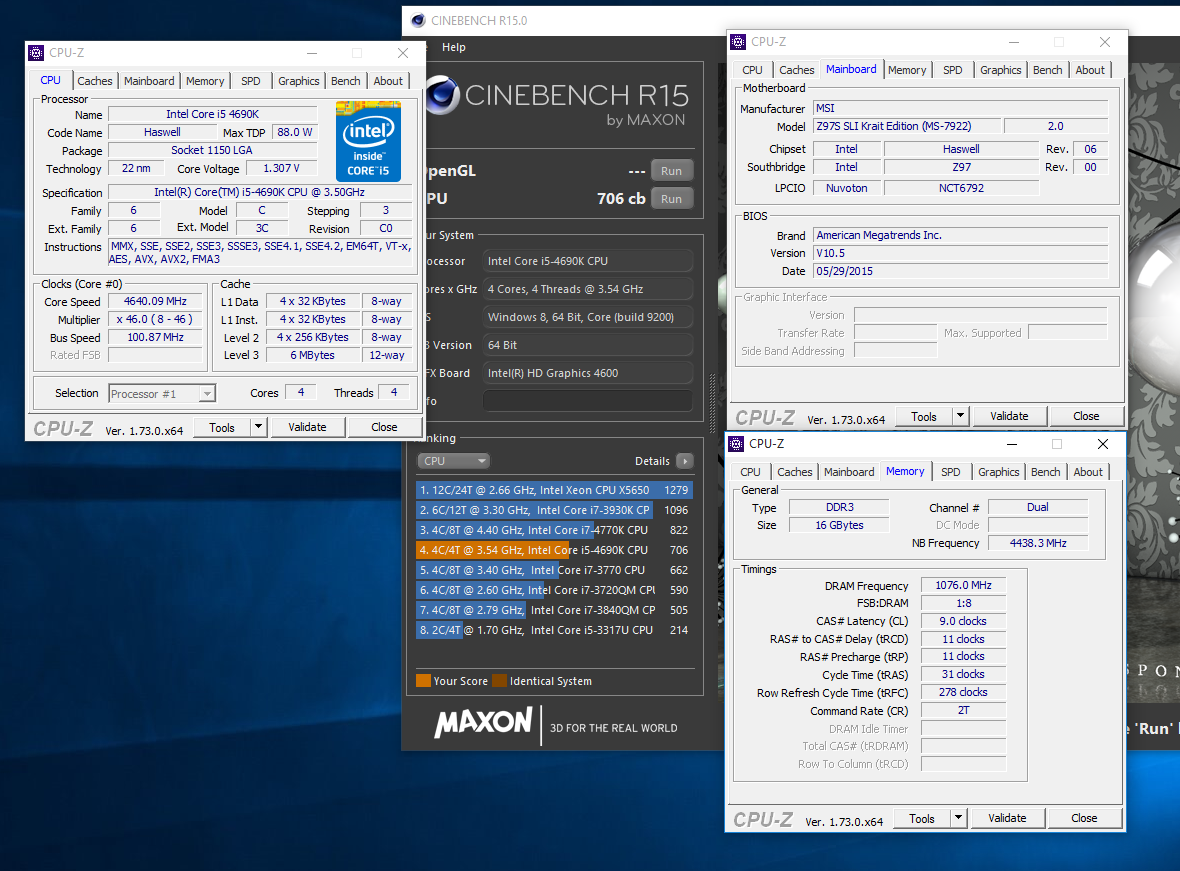The height and width of the screenshot is (871, 1180).
Task: Run the CPU benchmark in Cinebench
Action: pyautogui.click(x=671, y=199)
